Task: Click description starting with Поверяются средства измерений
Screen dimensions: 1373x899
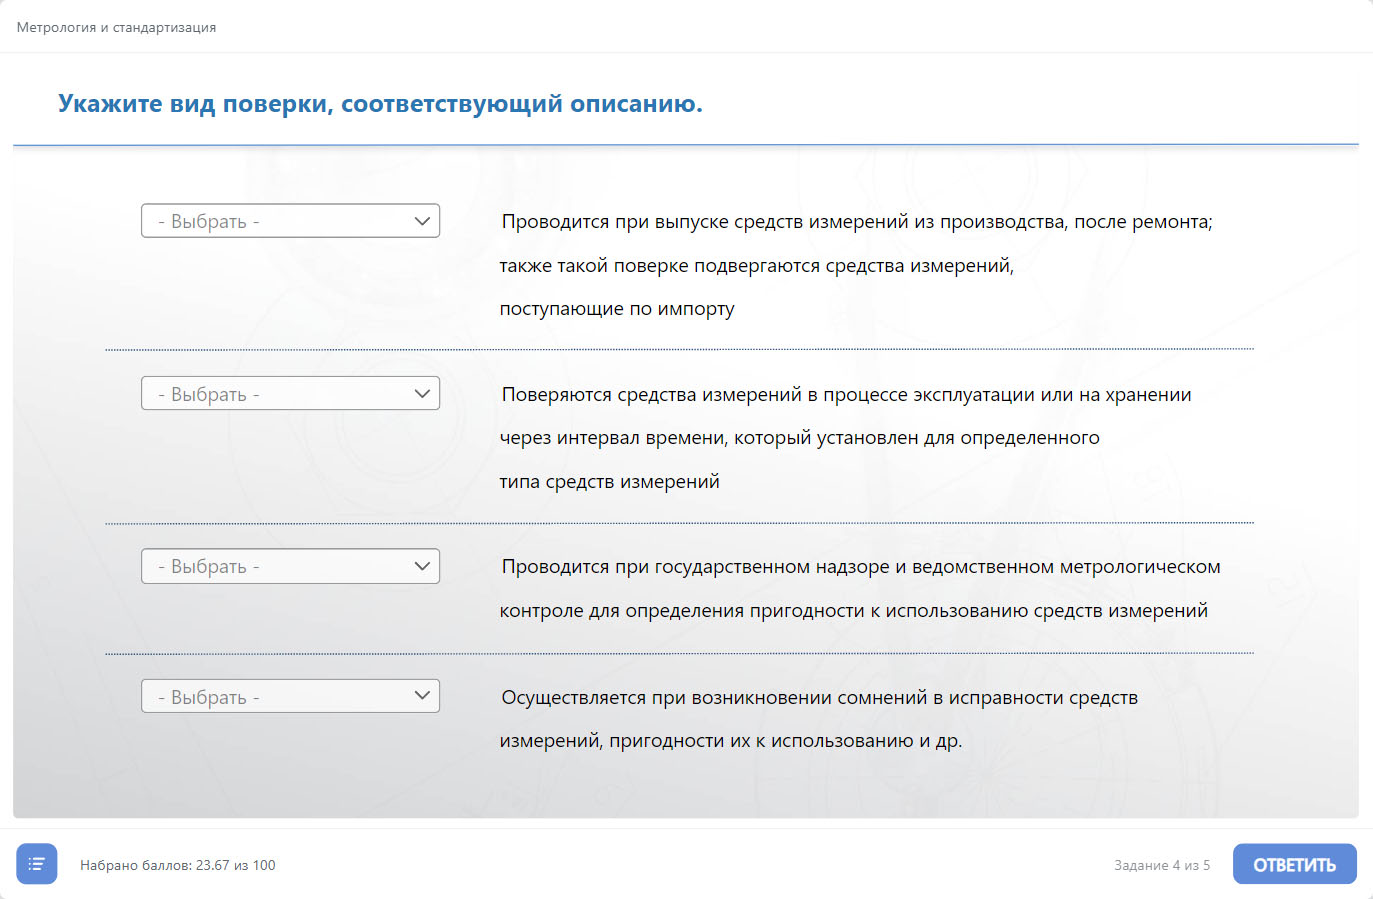Action: click(x=846, y=395)
